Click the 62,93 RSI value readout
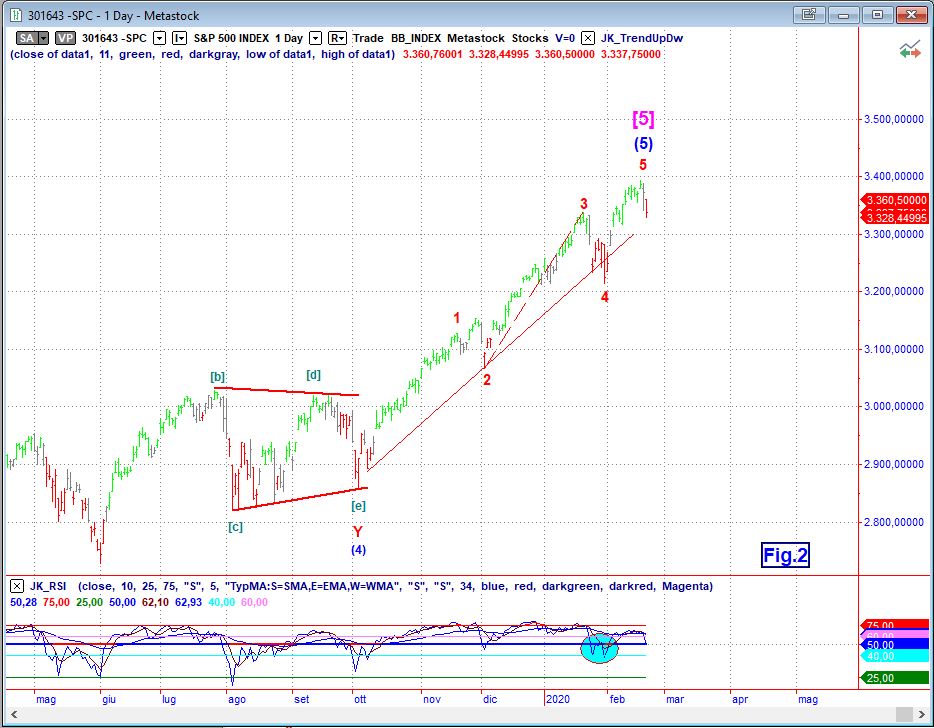The image size is (934, 728). click(x=188, y=602)
